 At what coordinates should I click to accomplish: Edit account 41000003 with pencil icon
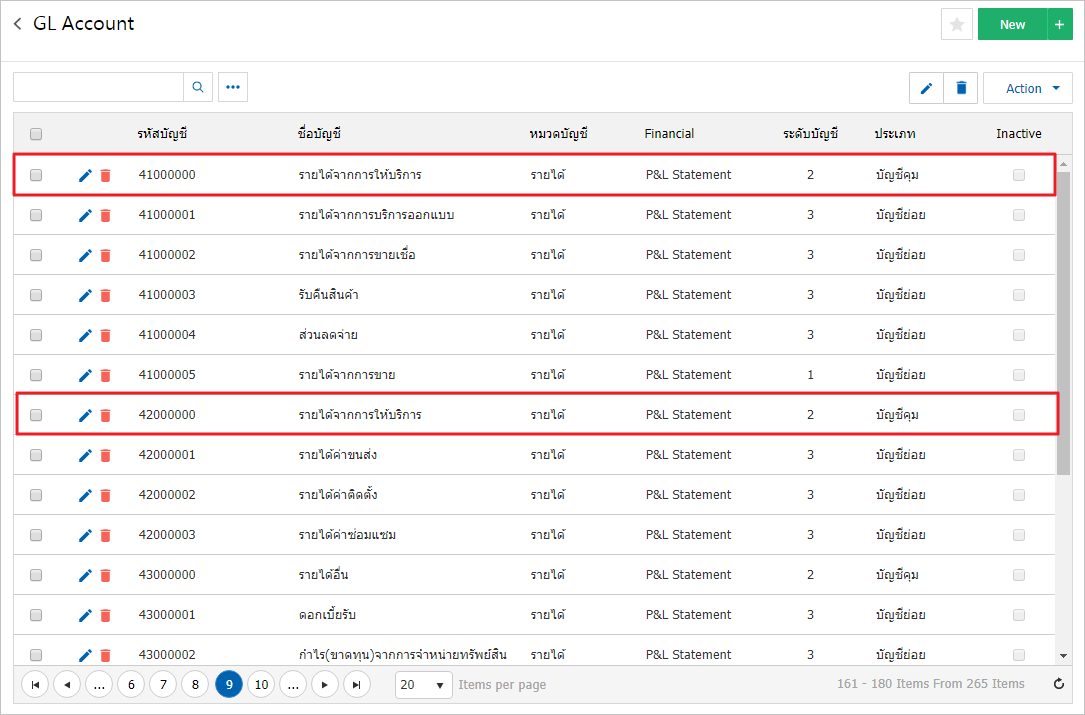click(85, 296)
